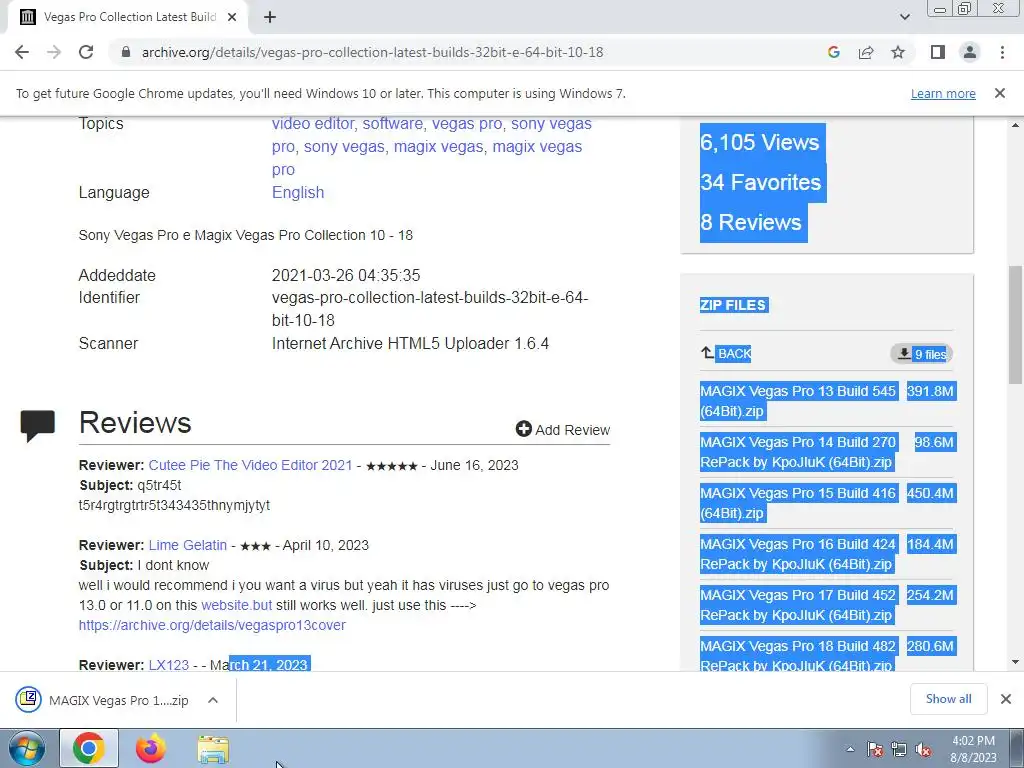The width and height of the screenshot is (1024, 768).
Task: Click the muted volume tray icon
Action: pyautogui.click(x=923, y=750)
